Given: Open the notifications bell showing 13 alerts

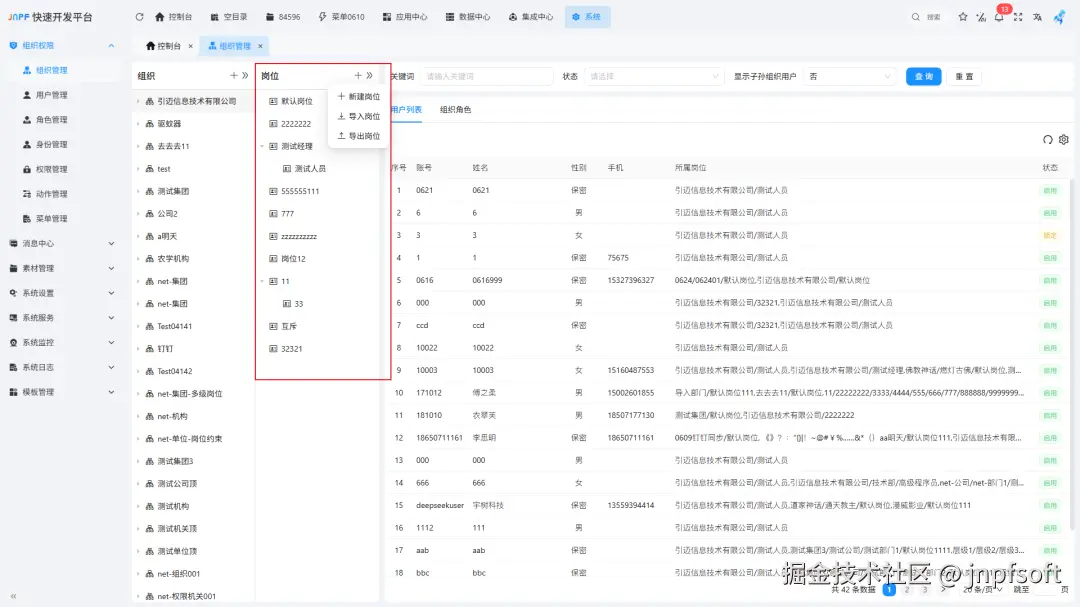Looking at the screenshot, I should pyautogui.click(x=999, y=19).
